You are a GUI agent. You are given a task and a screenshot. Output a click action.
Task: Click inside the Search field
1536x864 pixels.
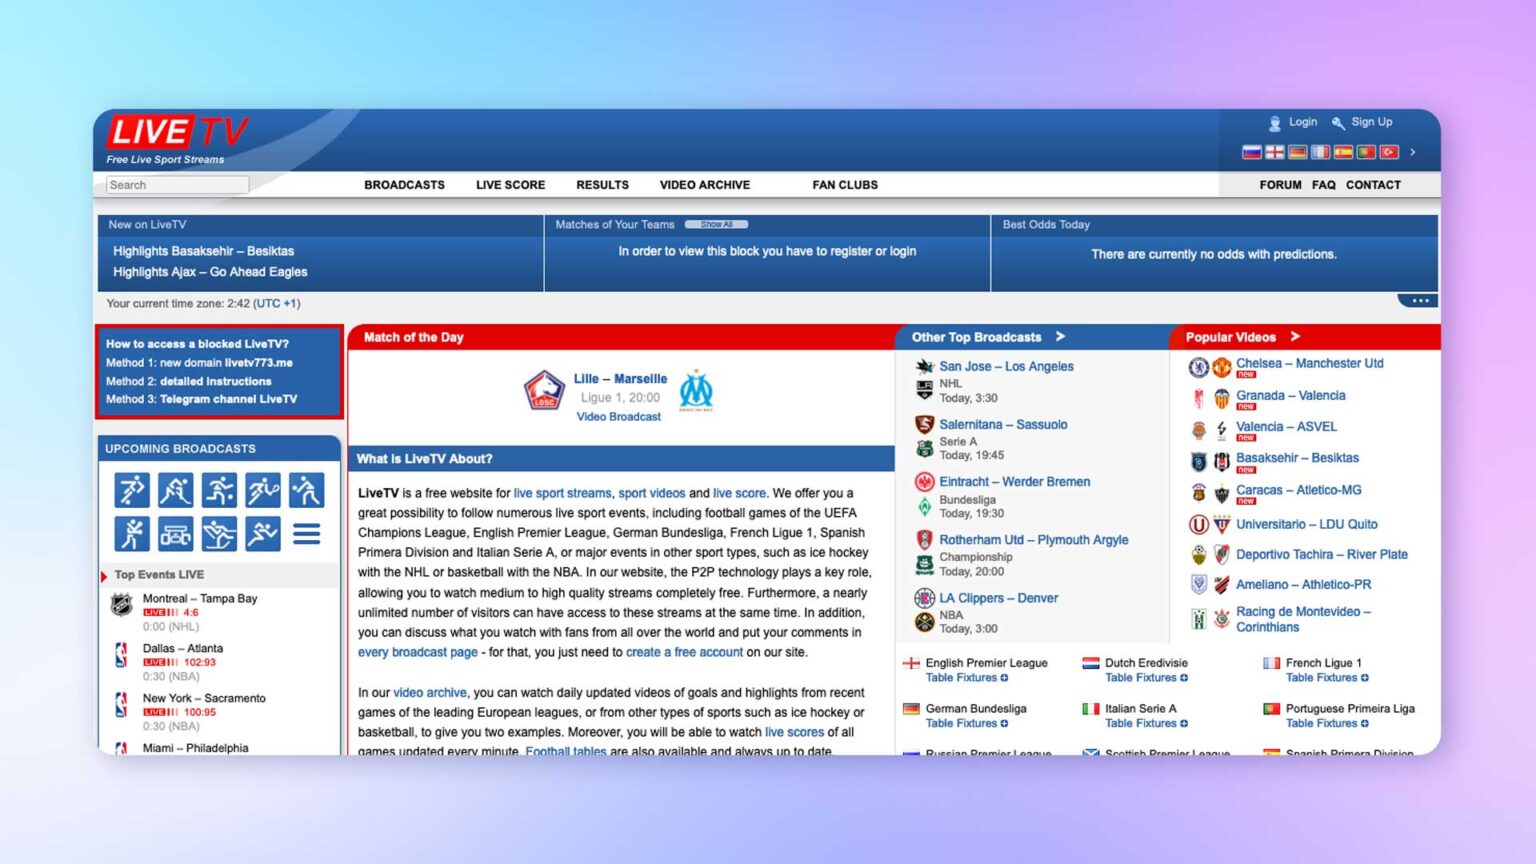point(177,185)
